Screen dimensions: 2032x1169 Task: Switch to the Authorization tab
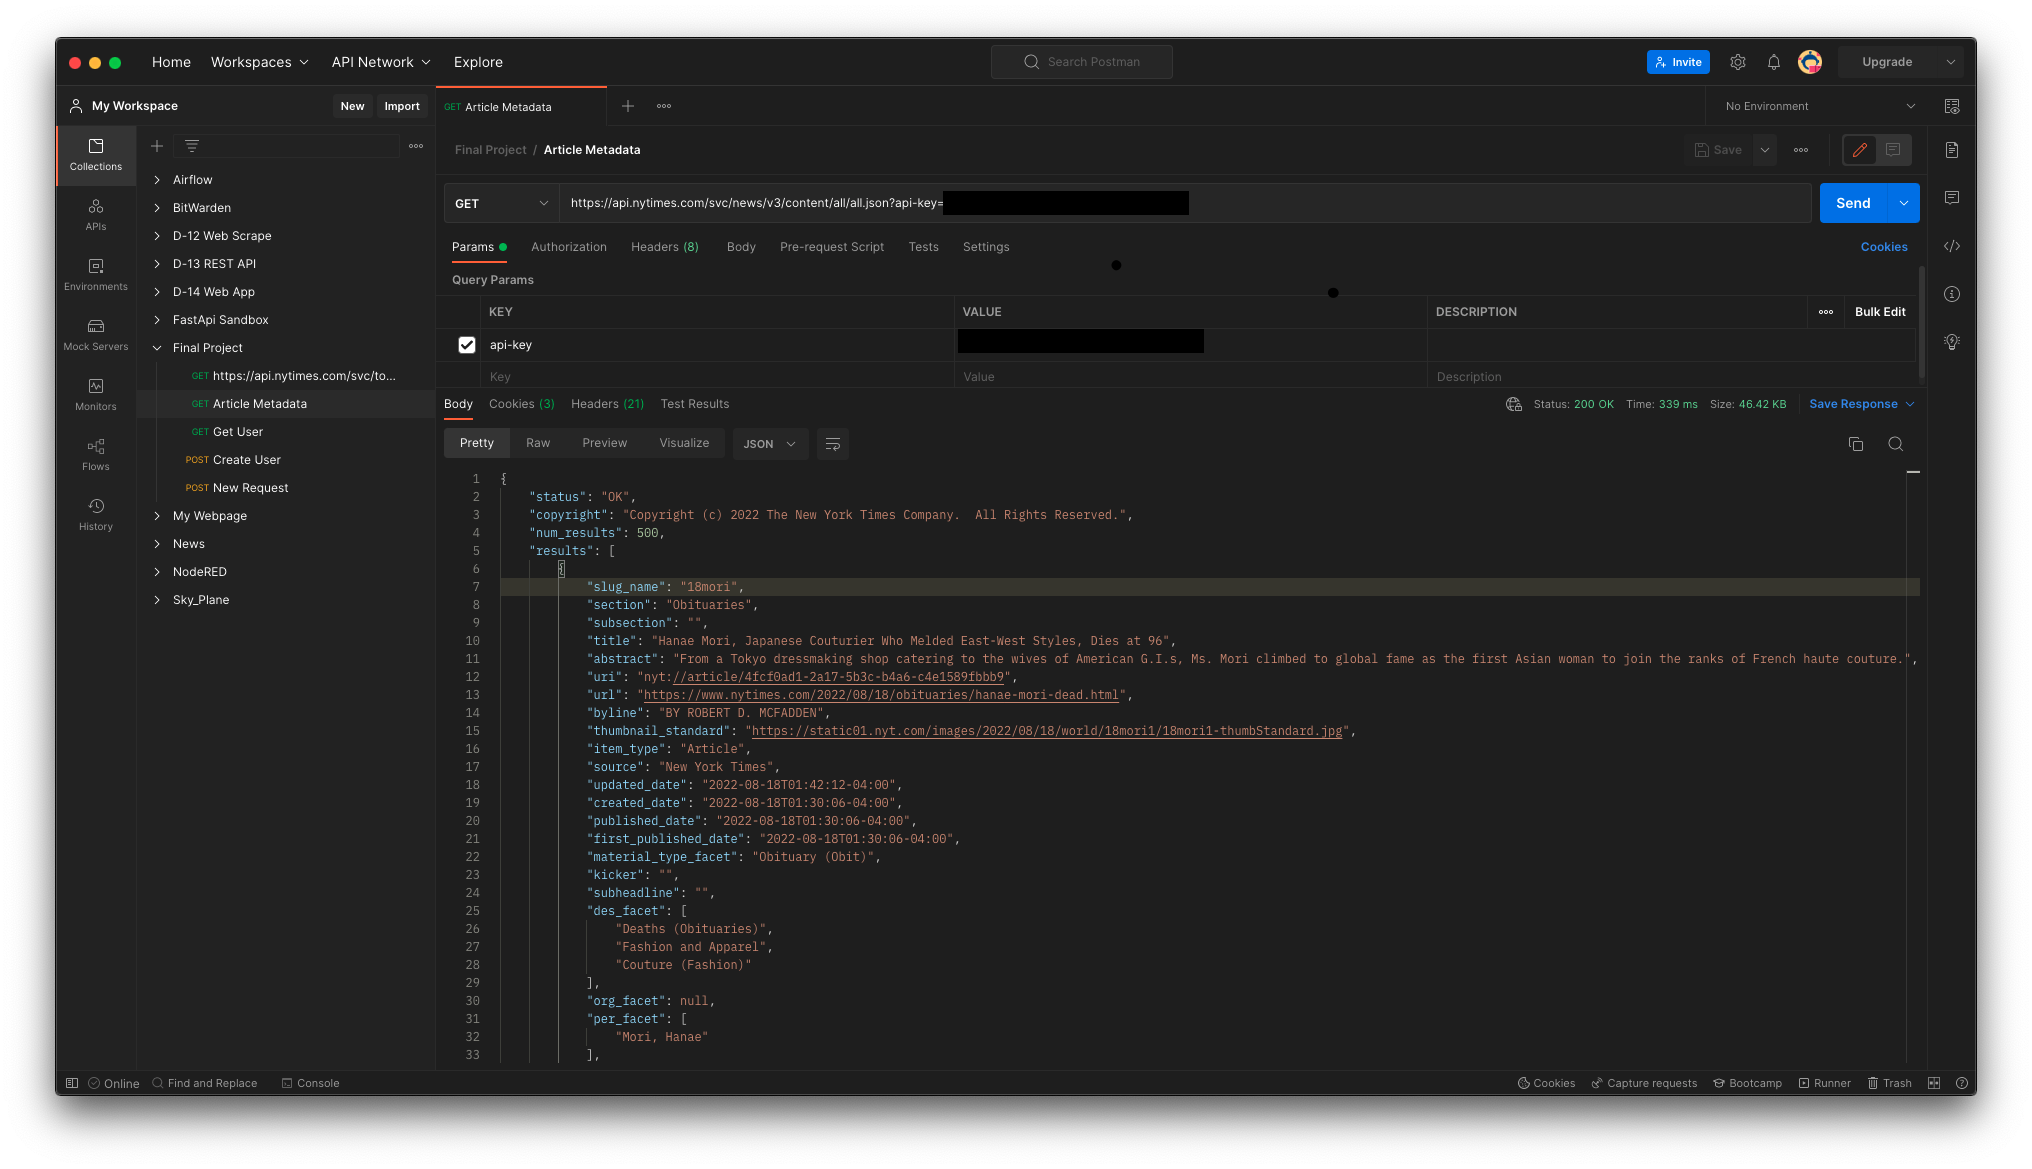[569, 247]
